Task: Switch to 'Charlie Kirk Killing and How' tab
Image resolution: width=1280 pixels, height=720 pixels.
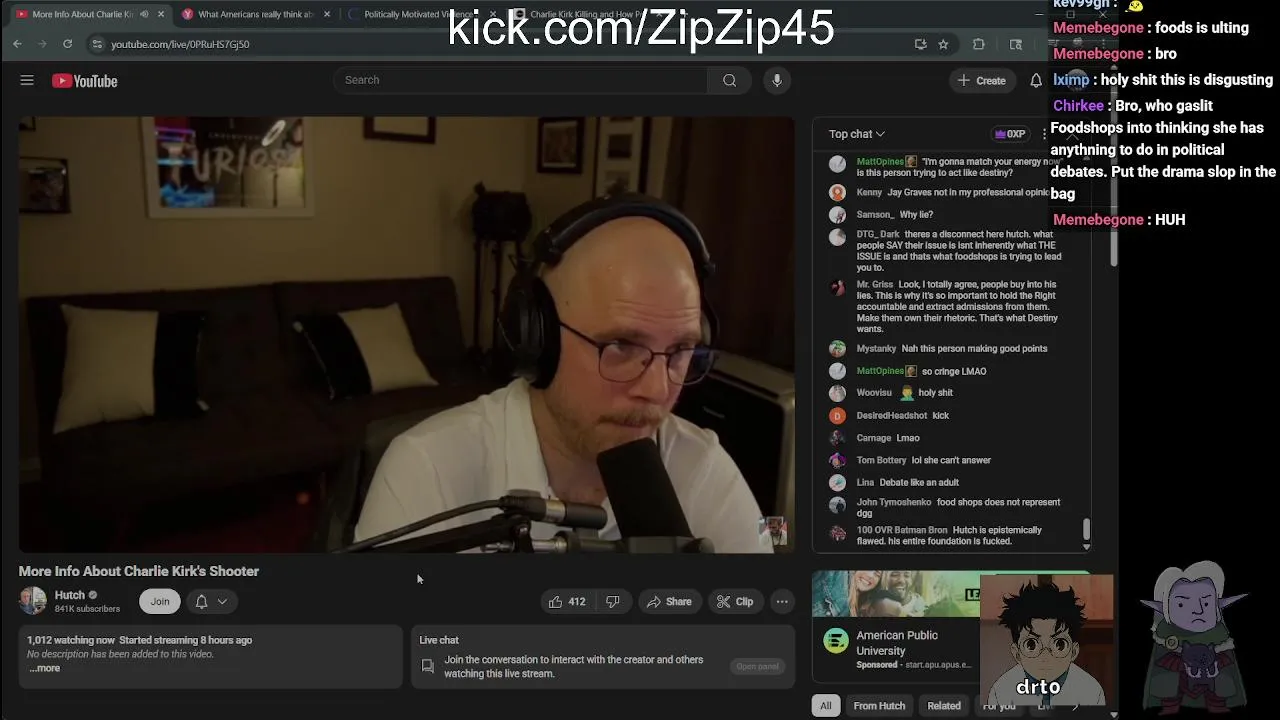Action: pos(588,14)
